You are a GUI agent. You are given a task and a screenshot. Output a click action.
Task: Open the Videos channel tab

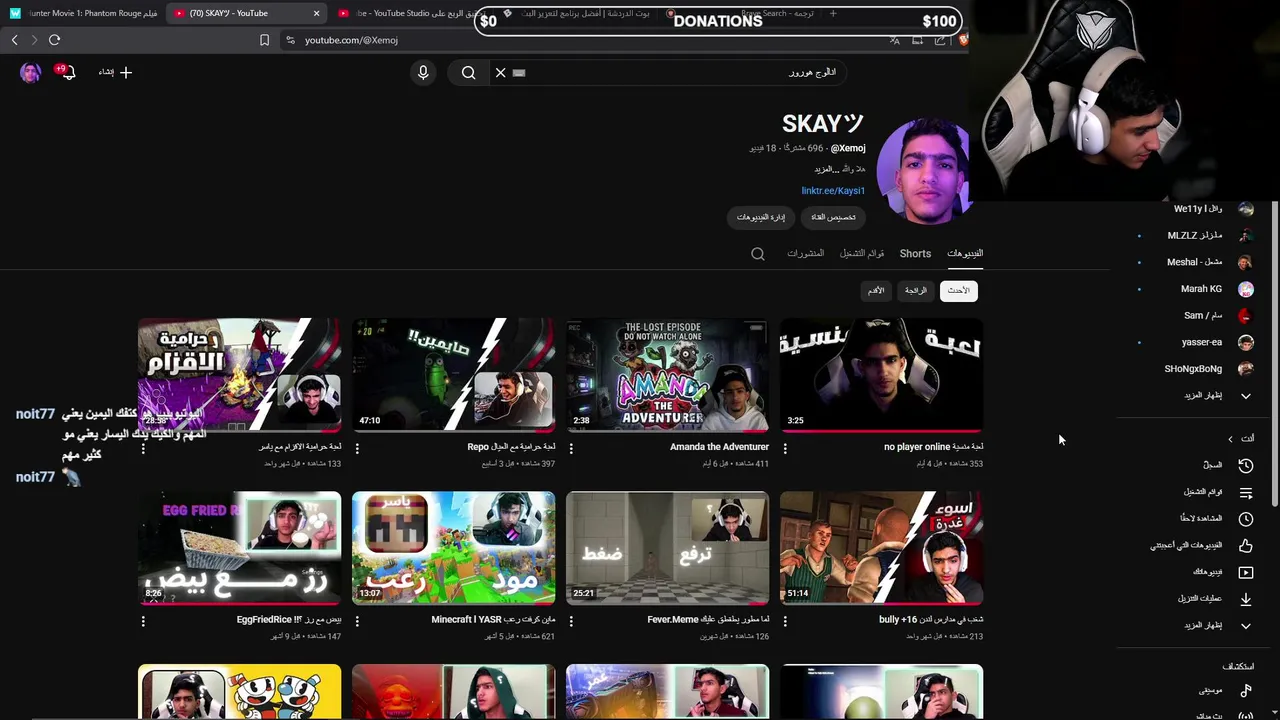coord(965,254)
